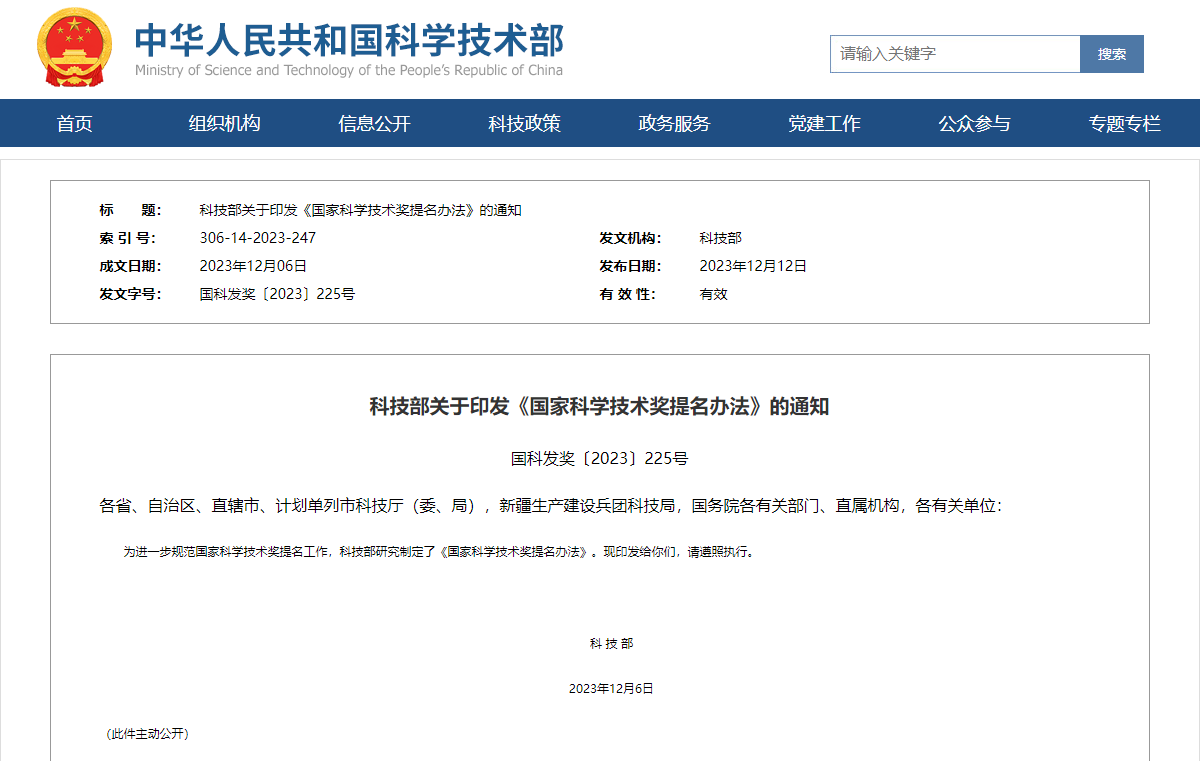Click the document number in the metadata table

point(277,294)
